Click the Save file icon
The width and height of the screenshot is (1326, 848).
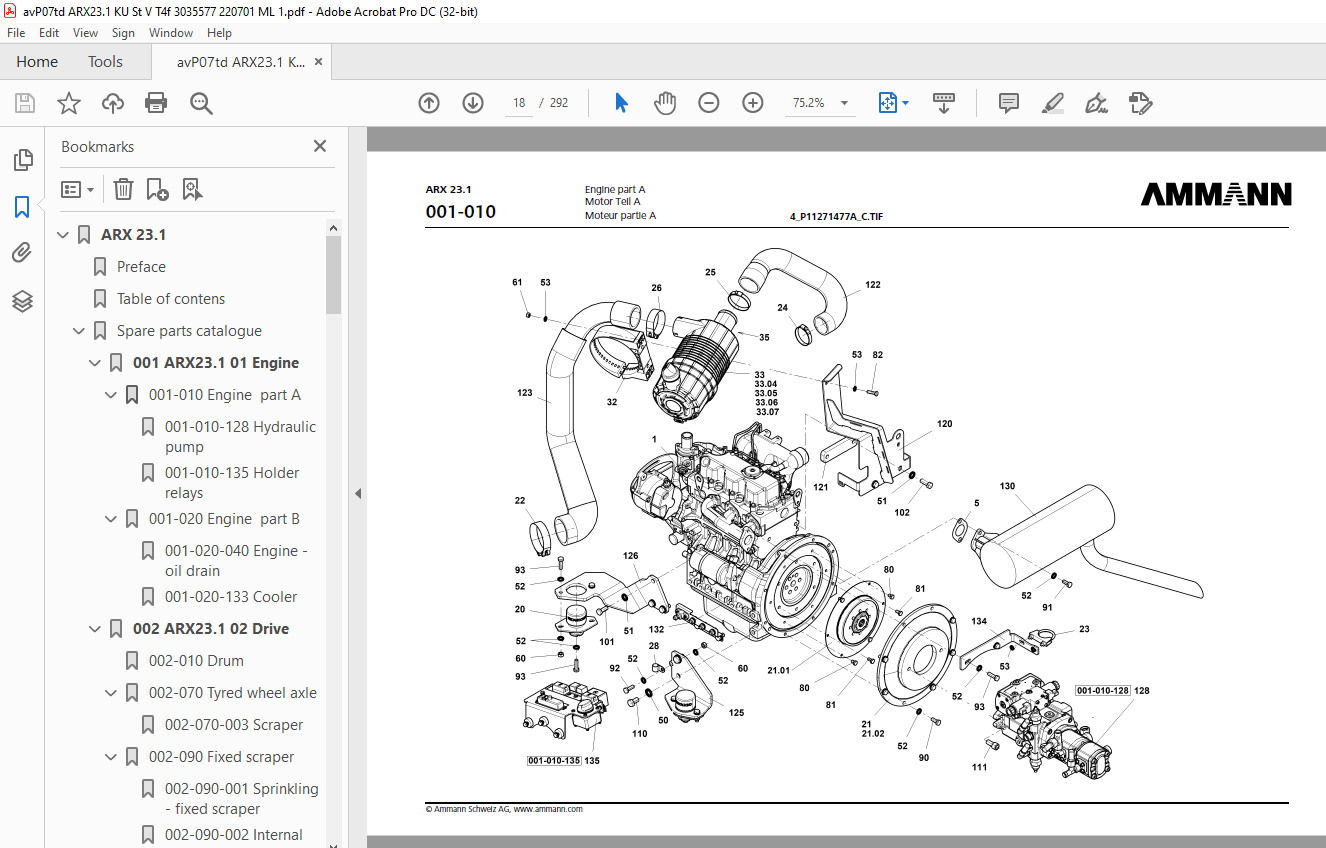(x=25, y=103)
